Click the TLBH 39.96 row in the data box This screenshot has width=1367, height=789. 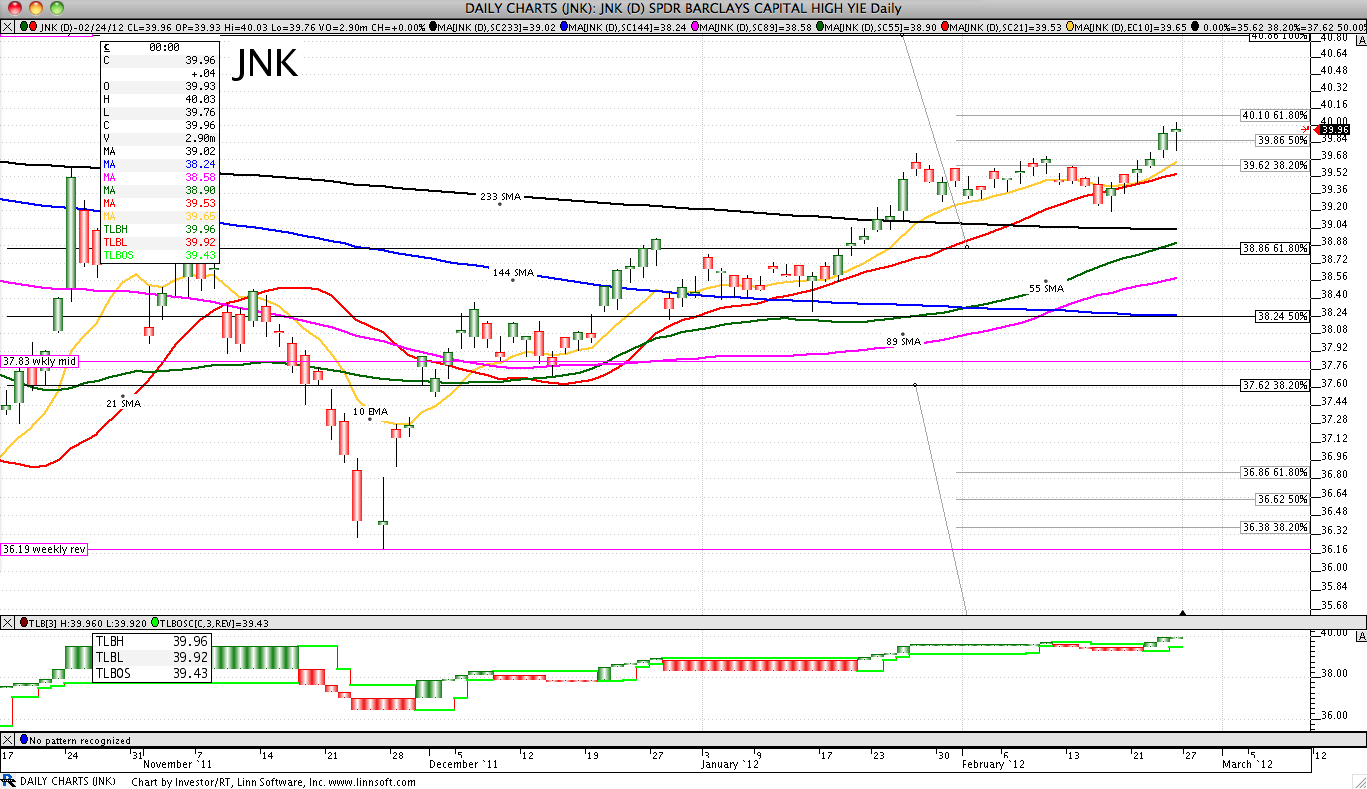click(x=159, y=229)
